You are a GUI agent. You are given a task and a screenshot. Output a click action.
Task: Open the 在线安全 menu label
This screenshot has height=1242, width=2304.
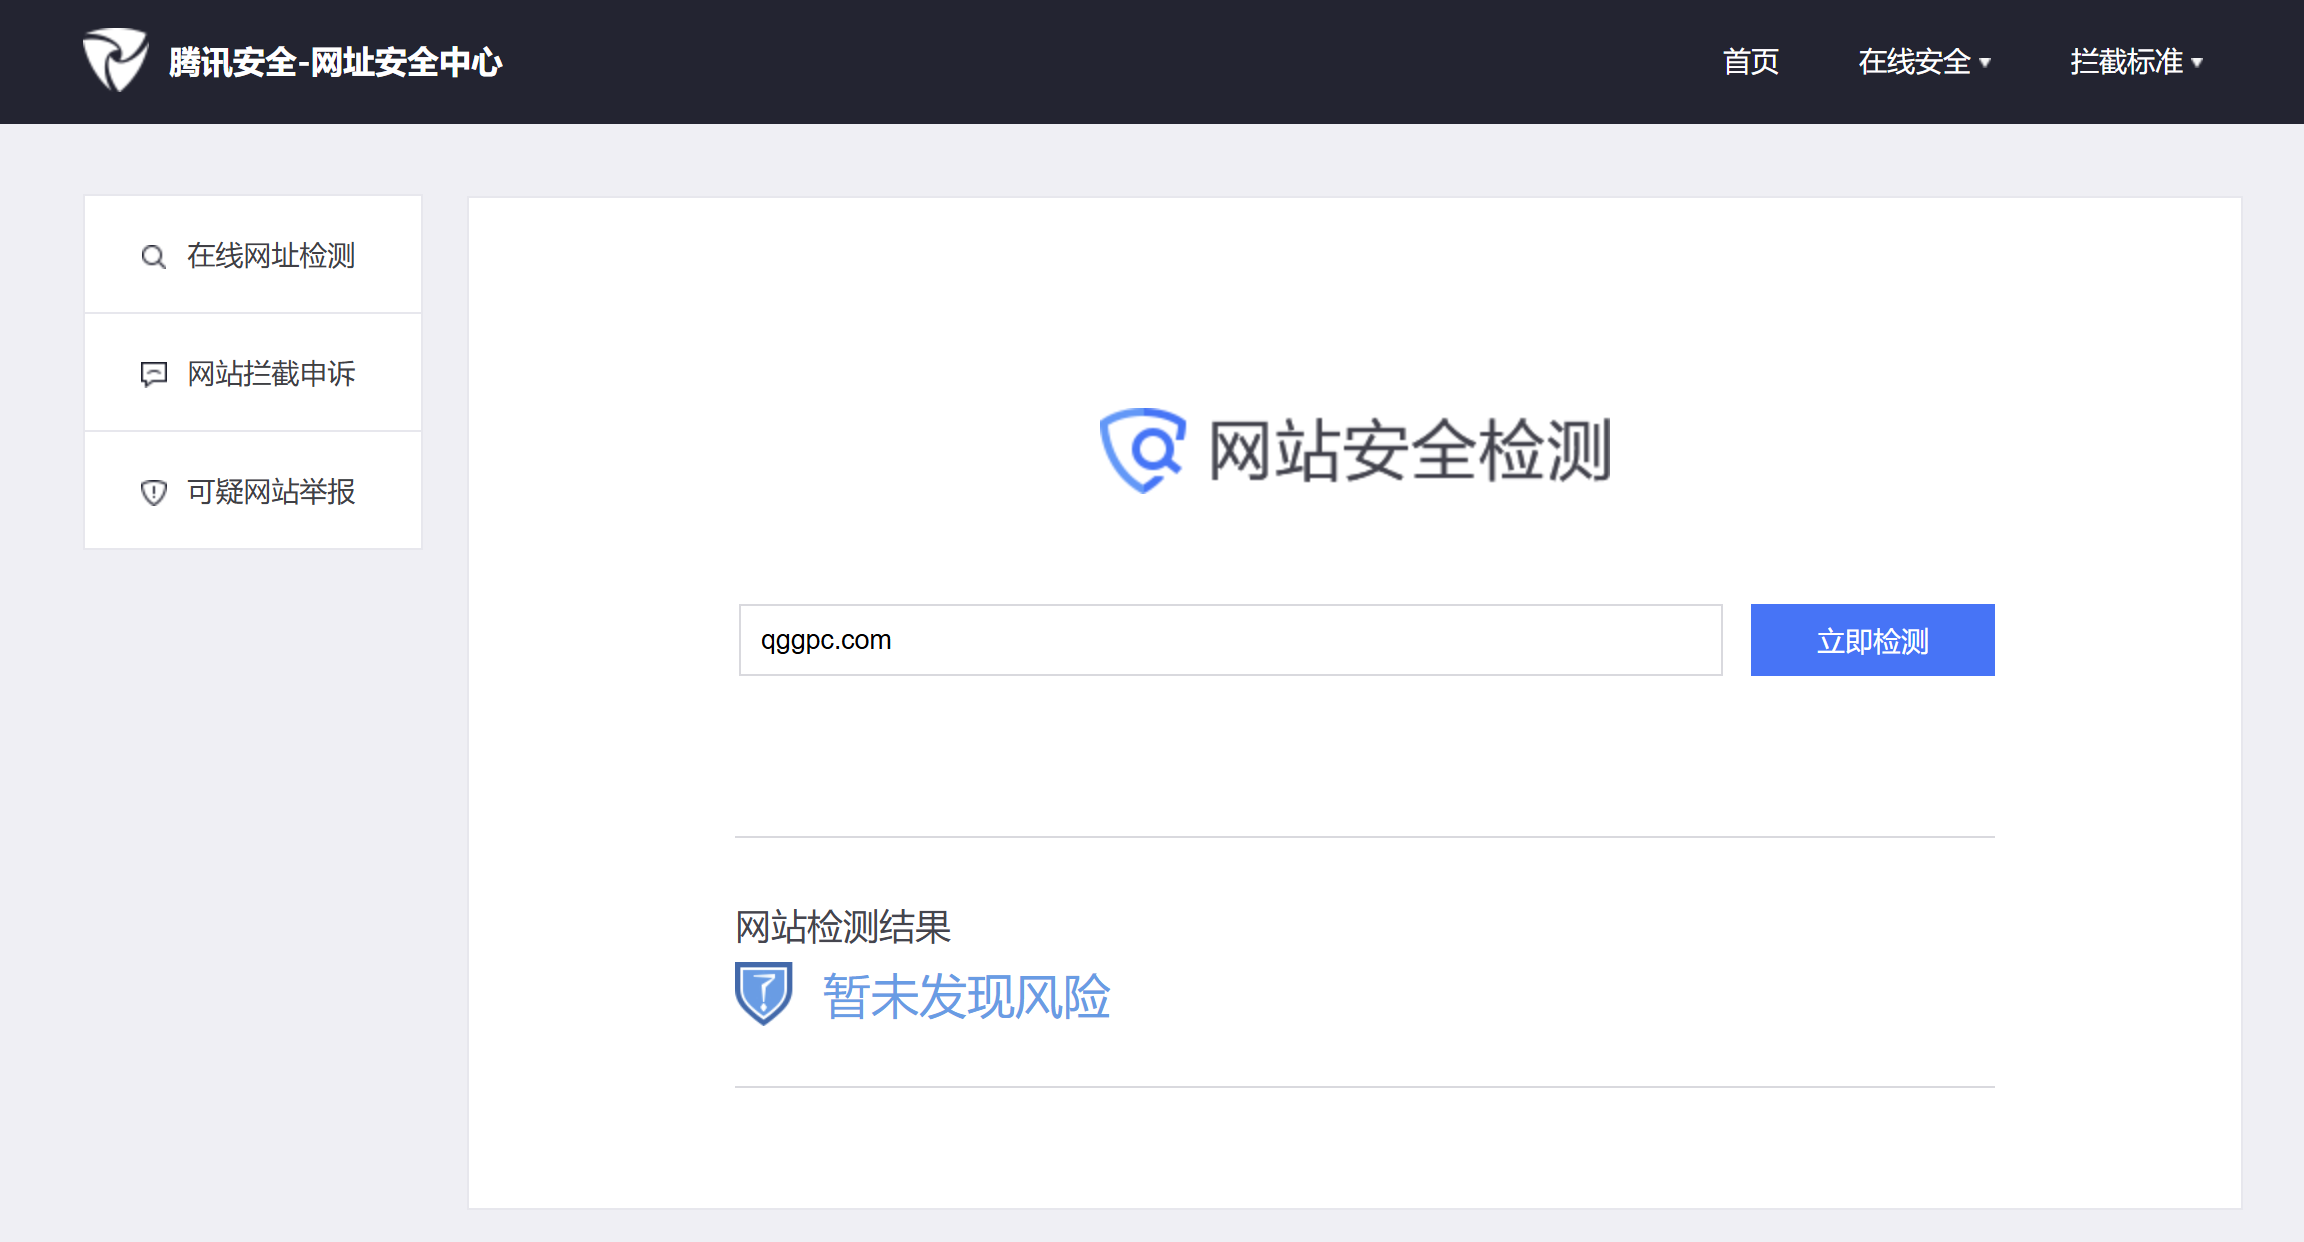1913,62
